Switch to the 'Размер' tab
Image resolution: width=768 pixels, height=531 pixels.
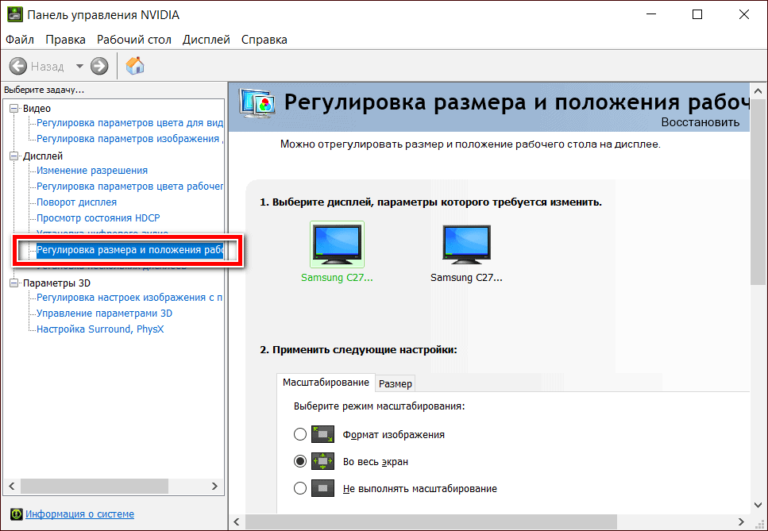point(395,384)
